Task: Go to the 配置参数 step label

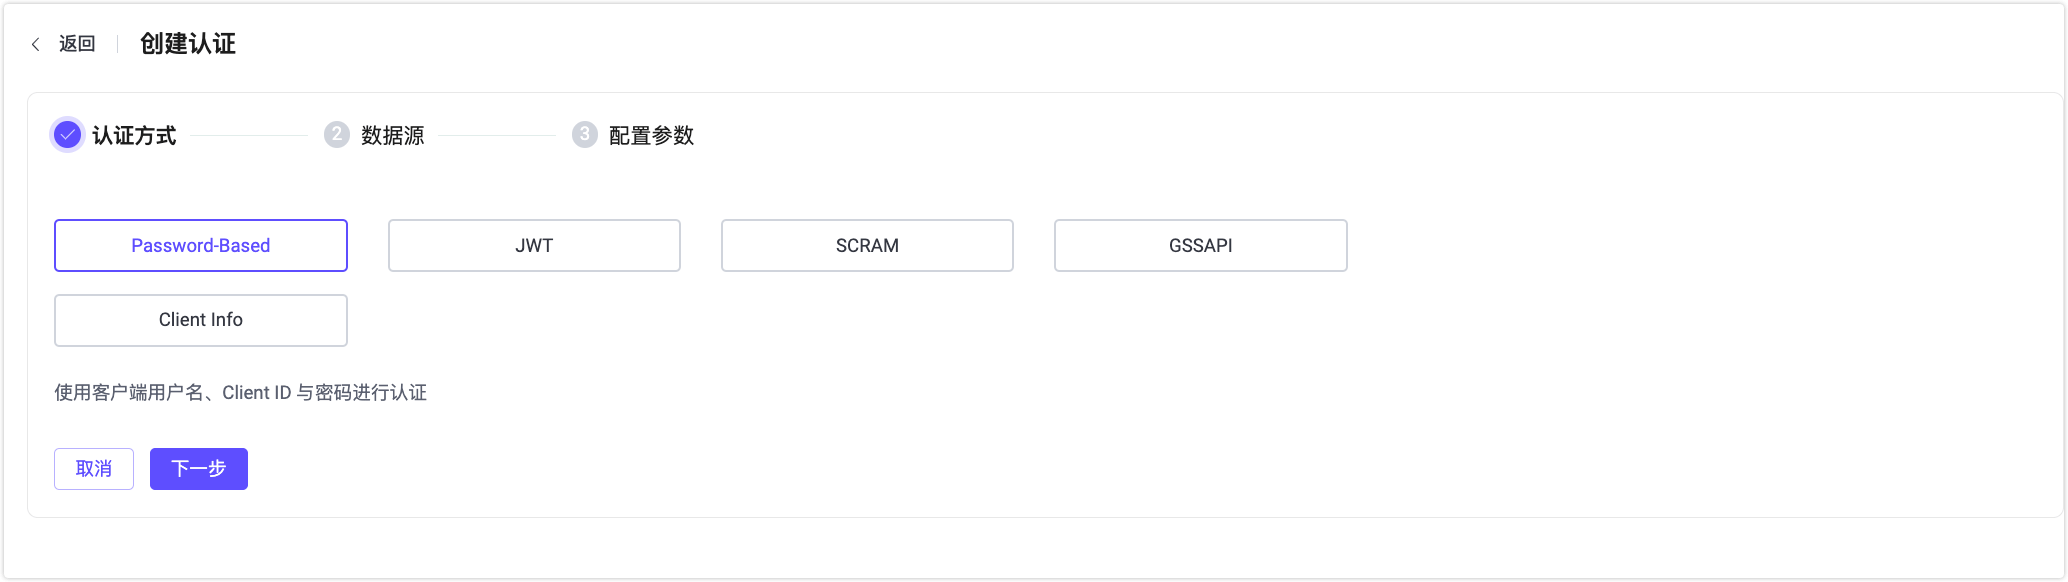Action: (x=651, y=136)
